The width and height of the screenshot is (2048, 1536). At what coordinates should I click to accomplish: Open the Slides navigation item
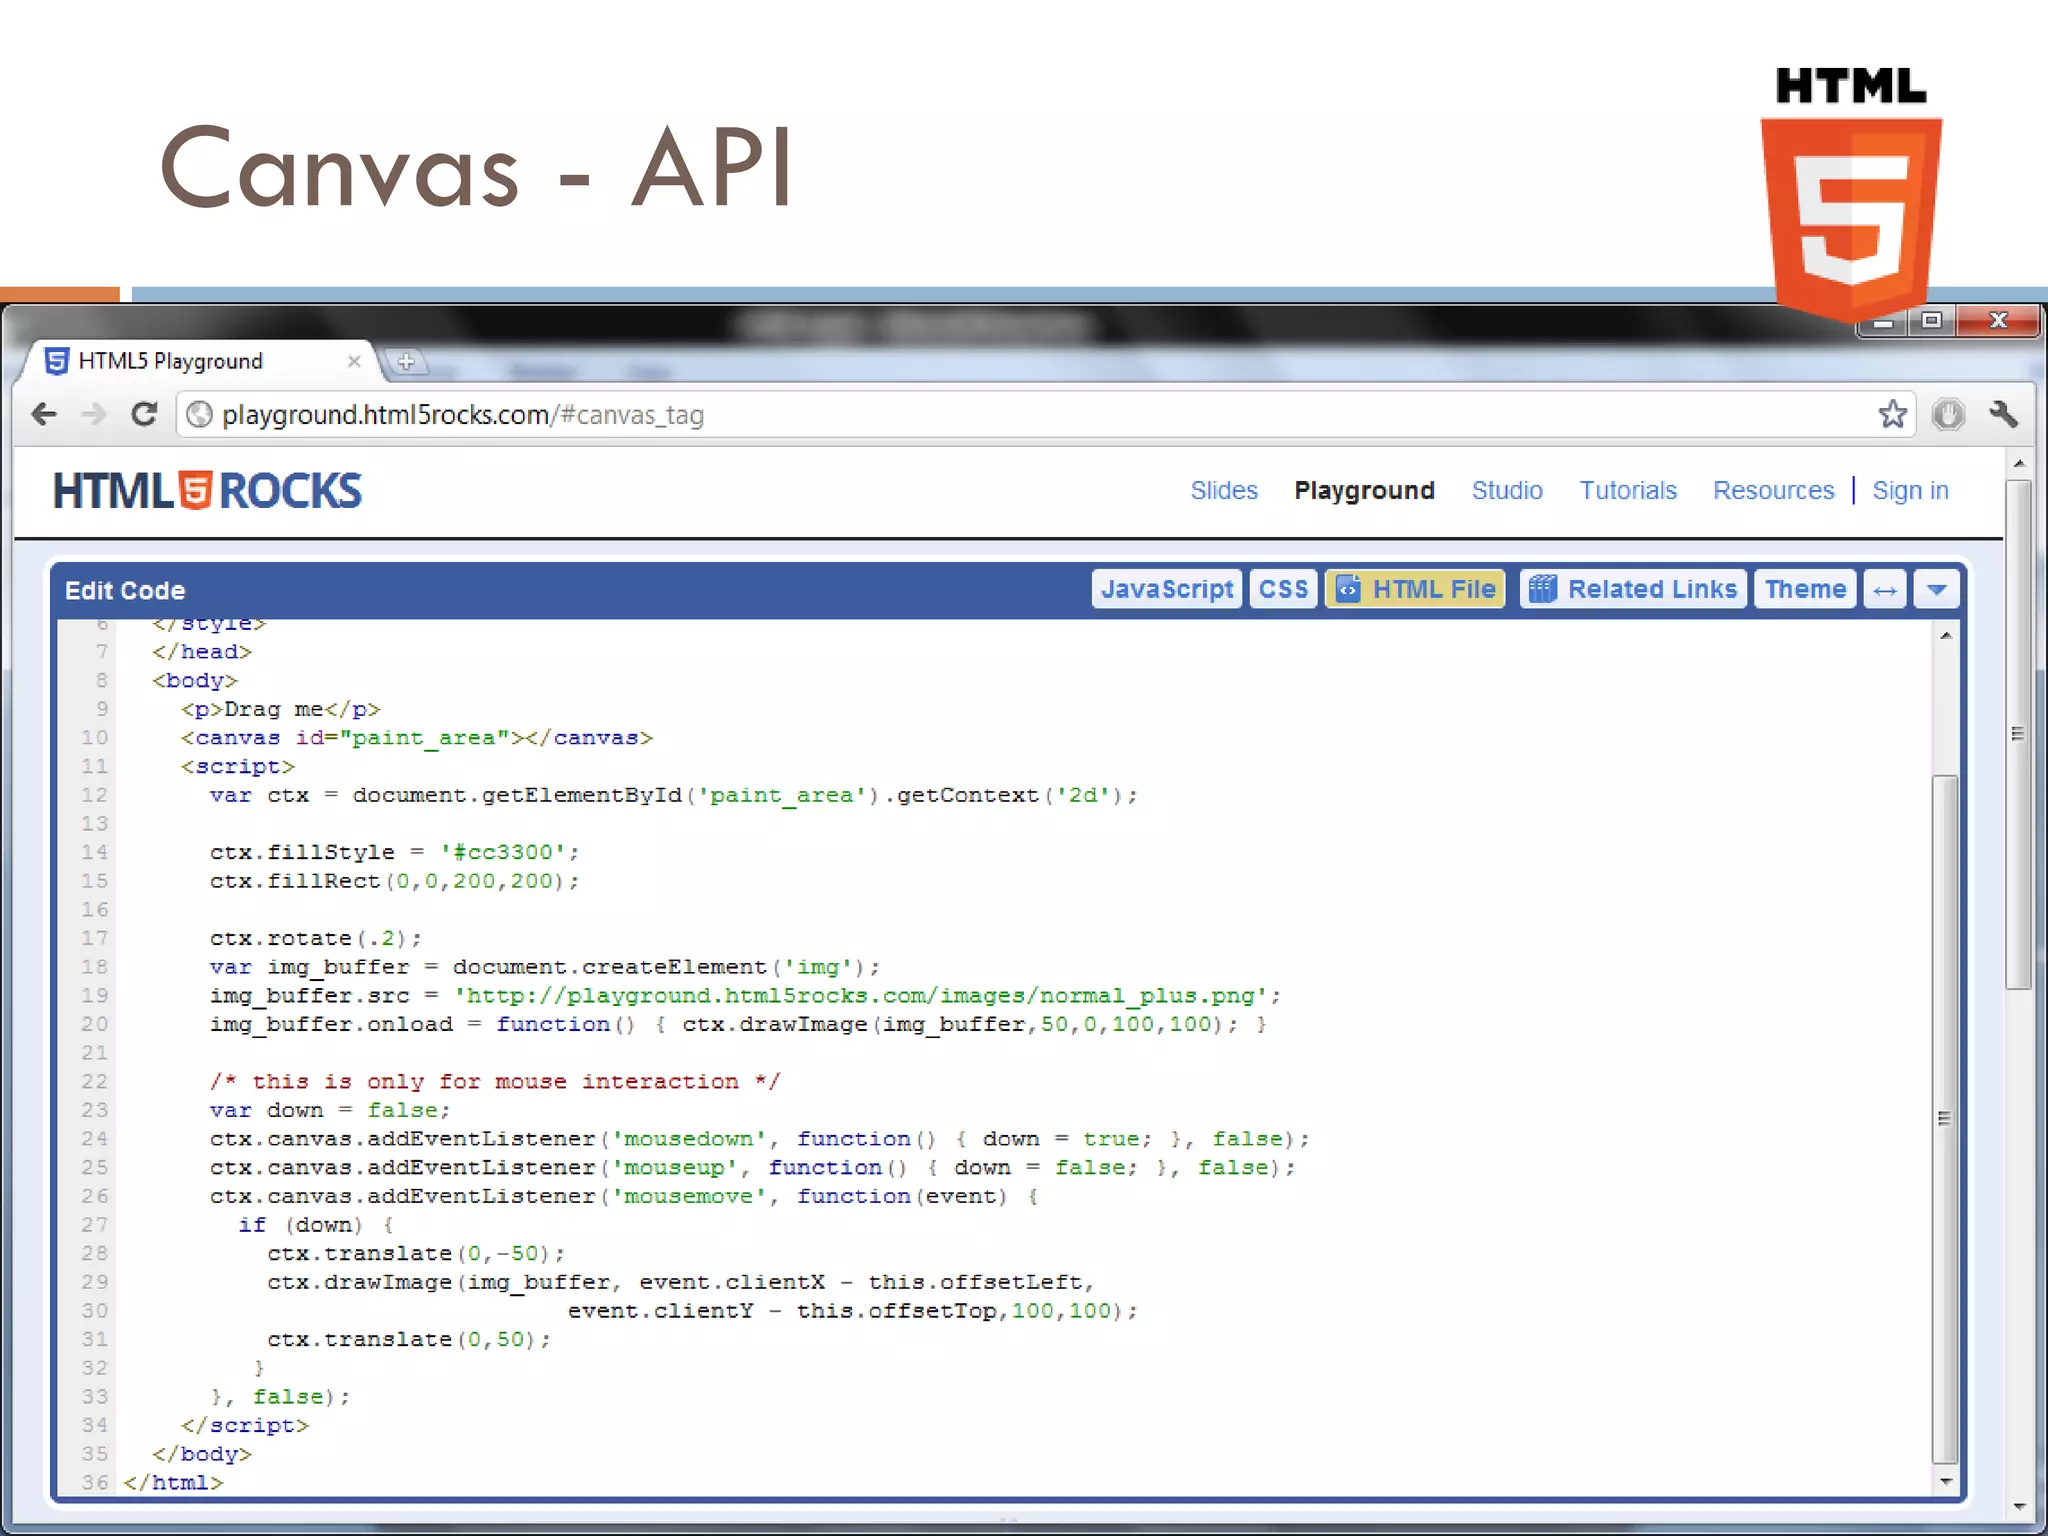click(1223, 491)
